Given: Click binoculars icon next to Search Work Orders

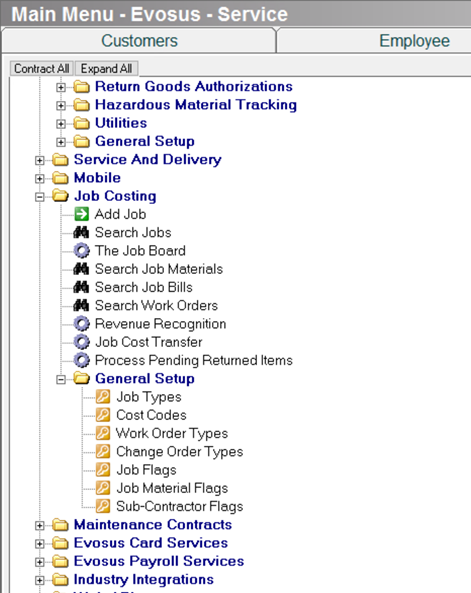Looking at the screenshot, I should point(81,305).
